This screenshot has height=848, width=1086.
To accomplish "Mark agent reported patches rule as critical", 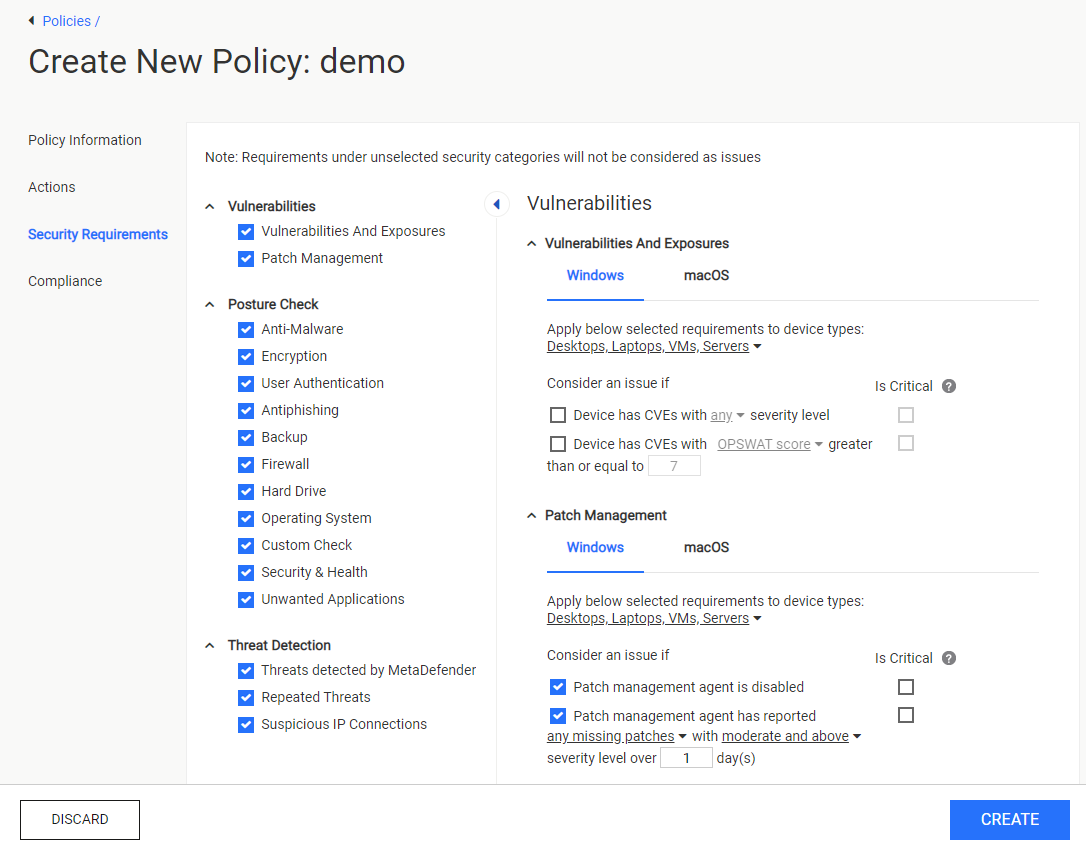I will tap(905, 715).
